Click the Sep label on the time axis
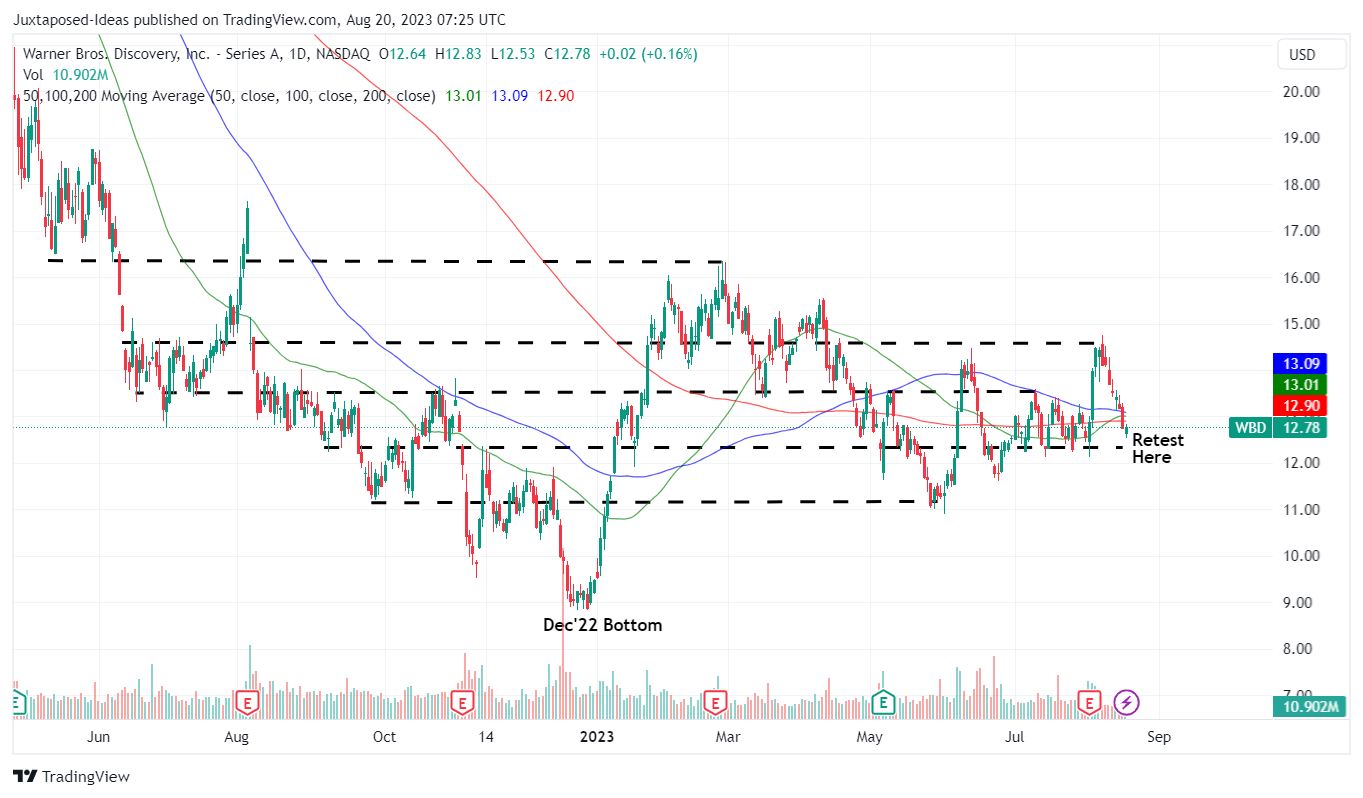The width and height of the screenshot is (1363, 798). 1159,737
